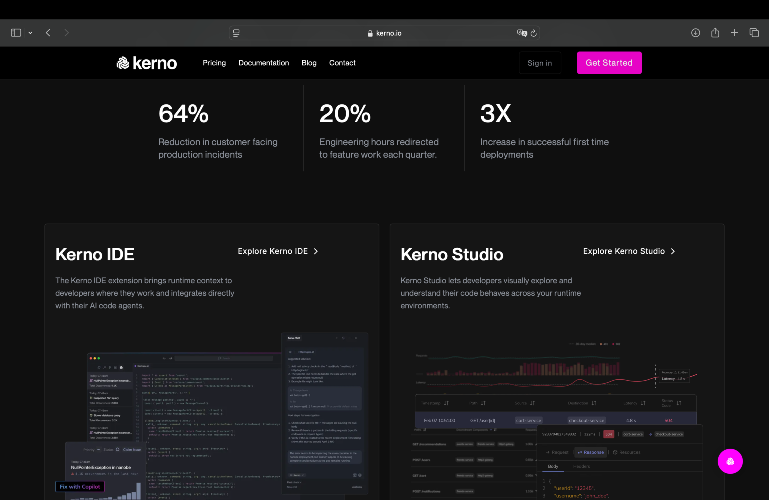
Task: Open the Pricing menu item
Action: click(x=214, y=63)
